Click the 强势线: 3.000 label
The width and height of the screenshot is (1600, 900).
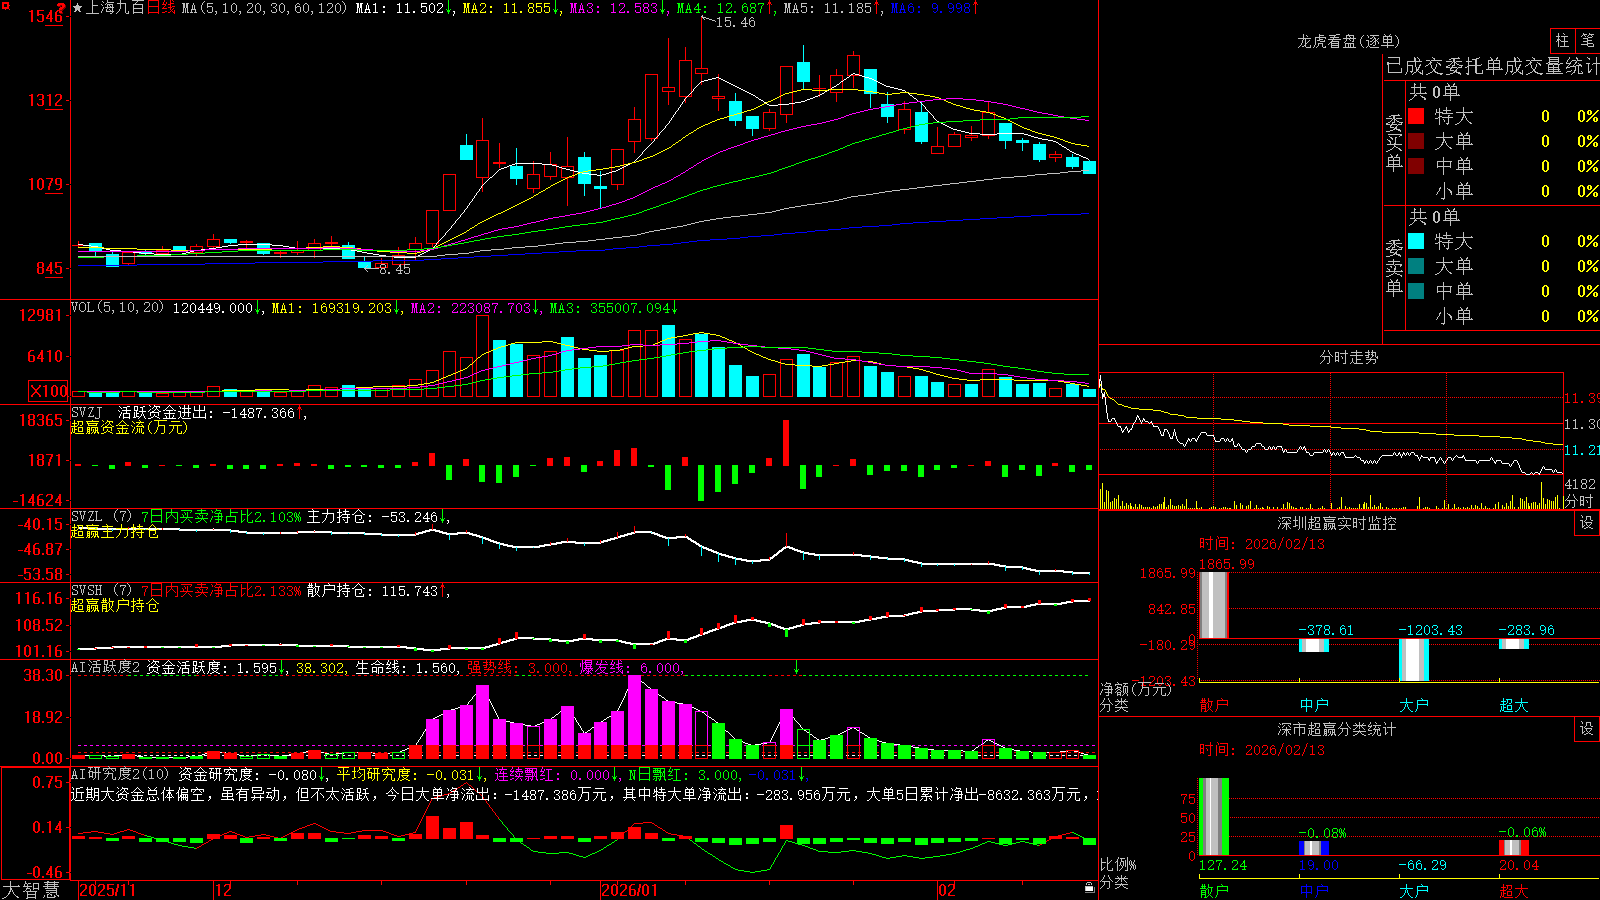(x=519, y=668)
